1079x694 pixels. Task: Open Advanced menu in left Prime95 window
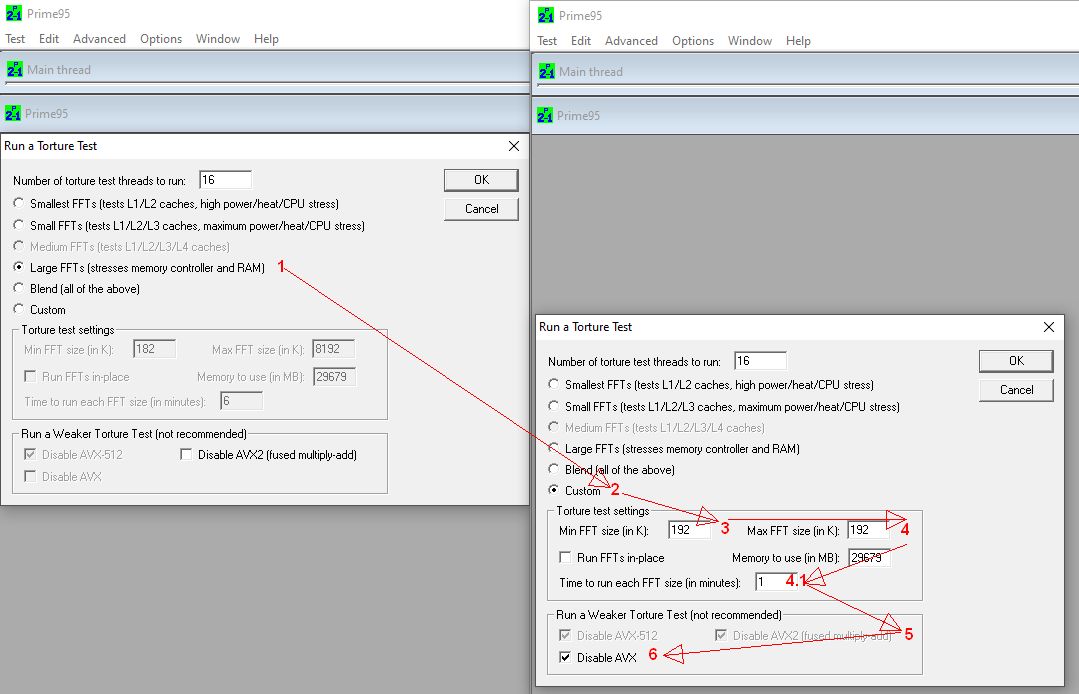[x=99, y=39]
